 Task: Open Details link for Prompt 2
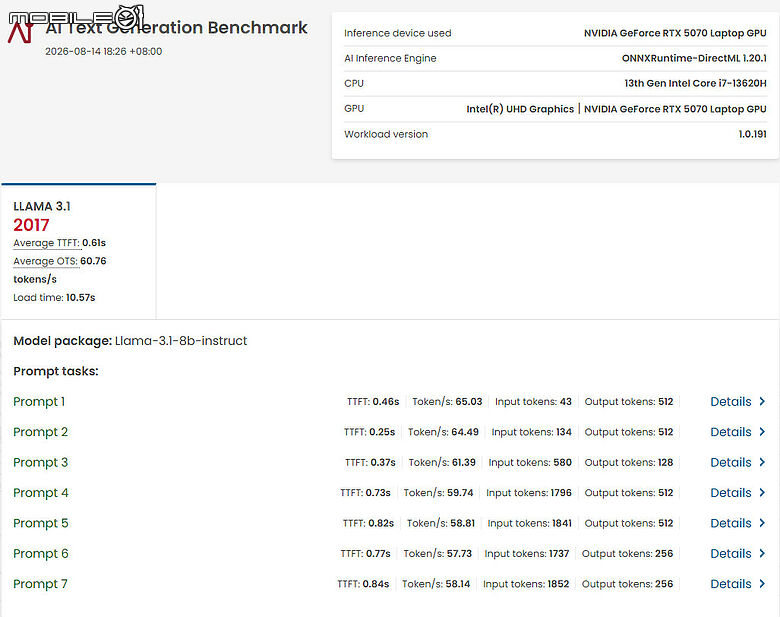[x=731, y=432]
